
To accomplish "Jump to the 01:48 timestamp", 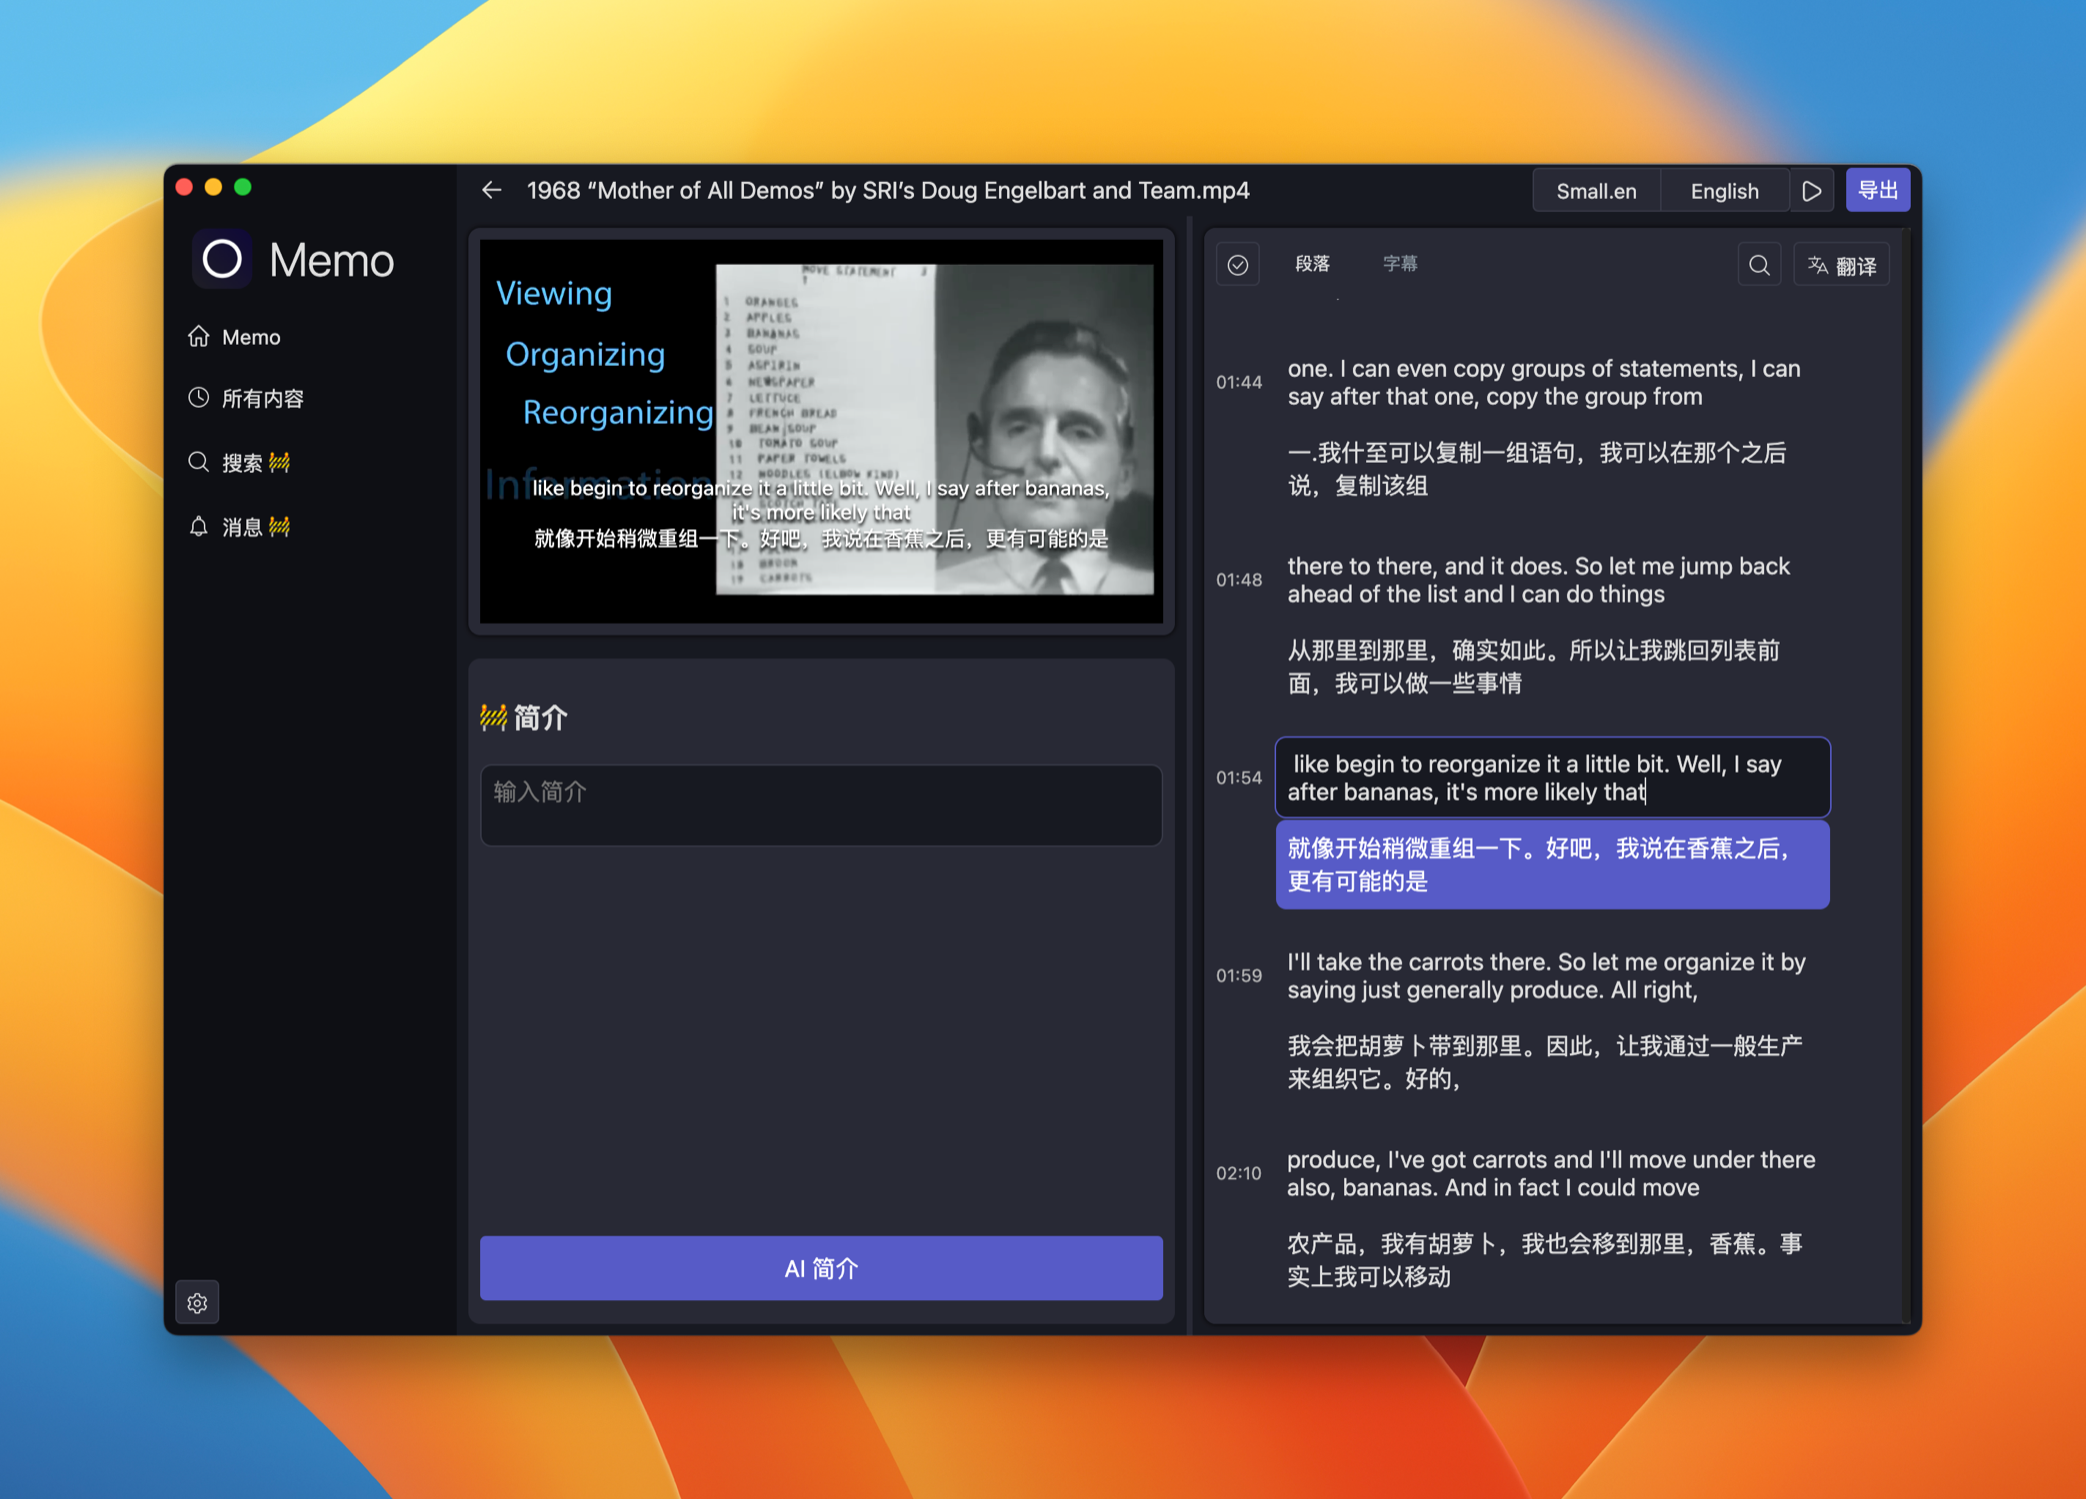I will (x=1238, y=580).
